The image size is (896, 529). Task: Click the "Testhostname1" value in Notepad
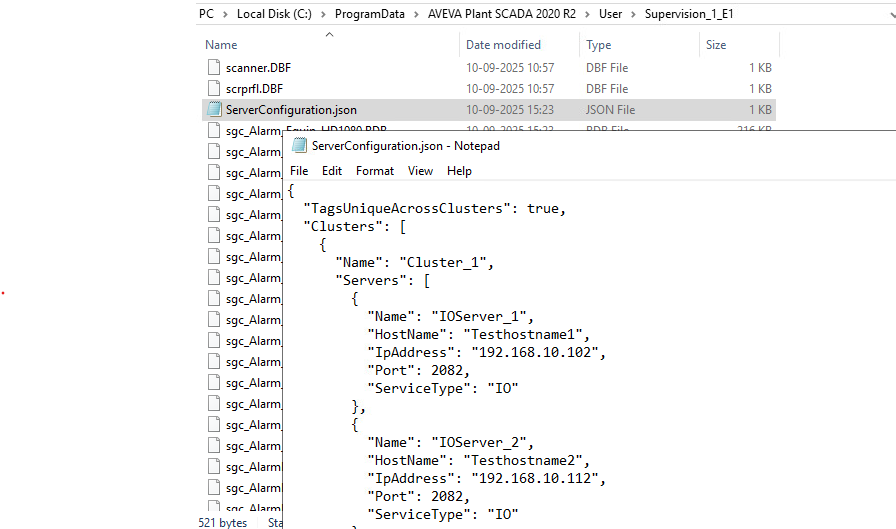click(x=523, y=334)
